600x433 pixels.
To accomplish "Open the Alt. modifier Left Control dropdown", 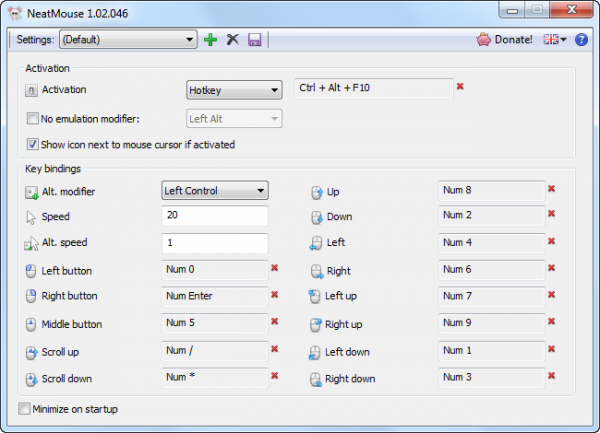I will [x=214, y=190].
